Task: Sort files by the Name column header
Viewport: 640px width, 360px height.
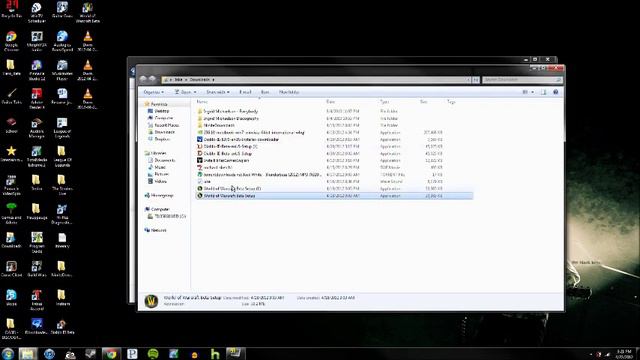Action: click(202, 102)
